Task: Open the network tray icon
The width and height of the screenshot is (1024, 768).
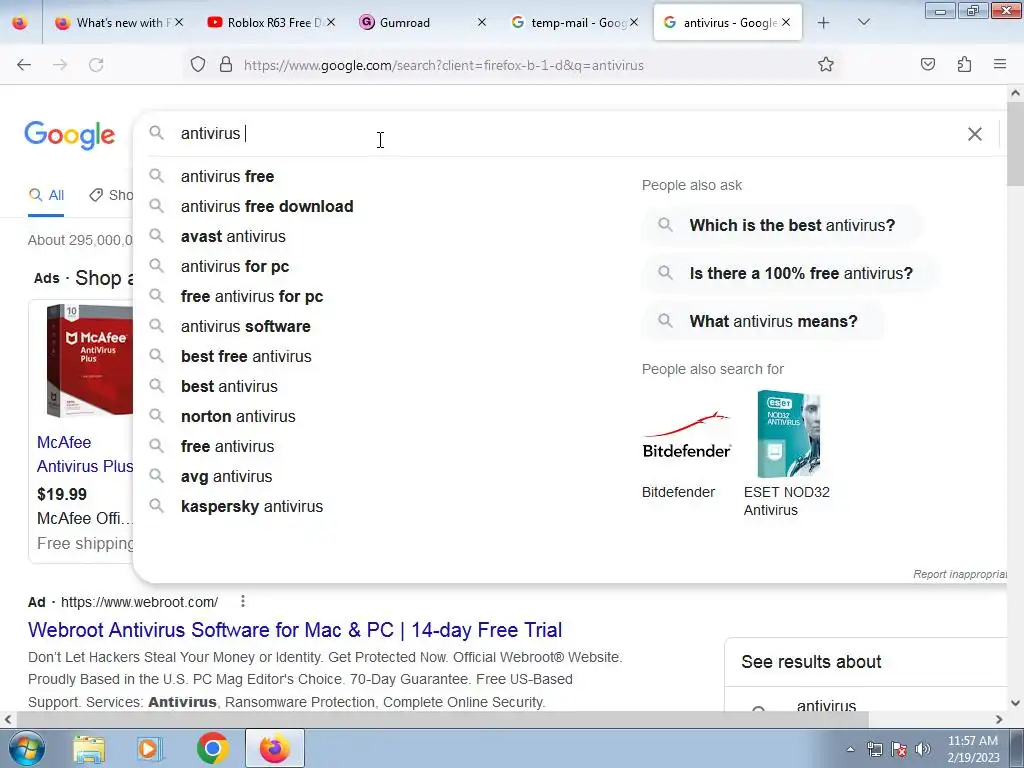Action: 874,749
